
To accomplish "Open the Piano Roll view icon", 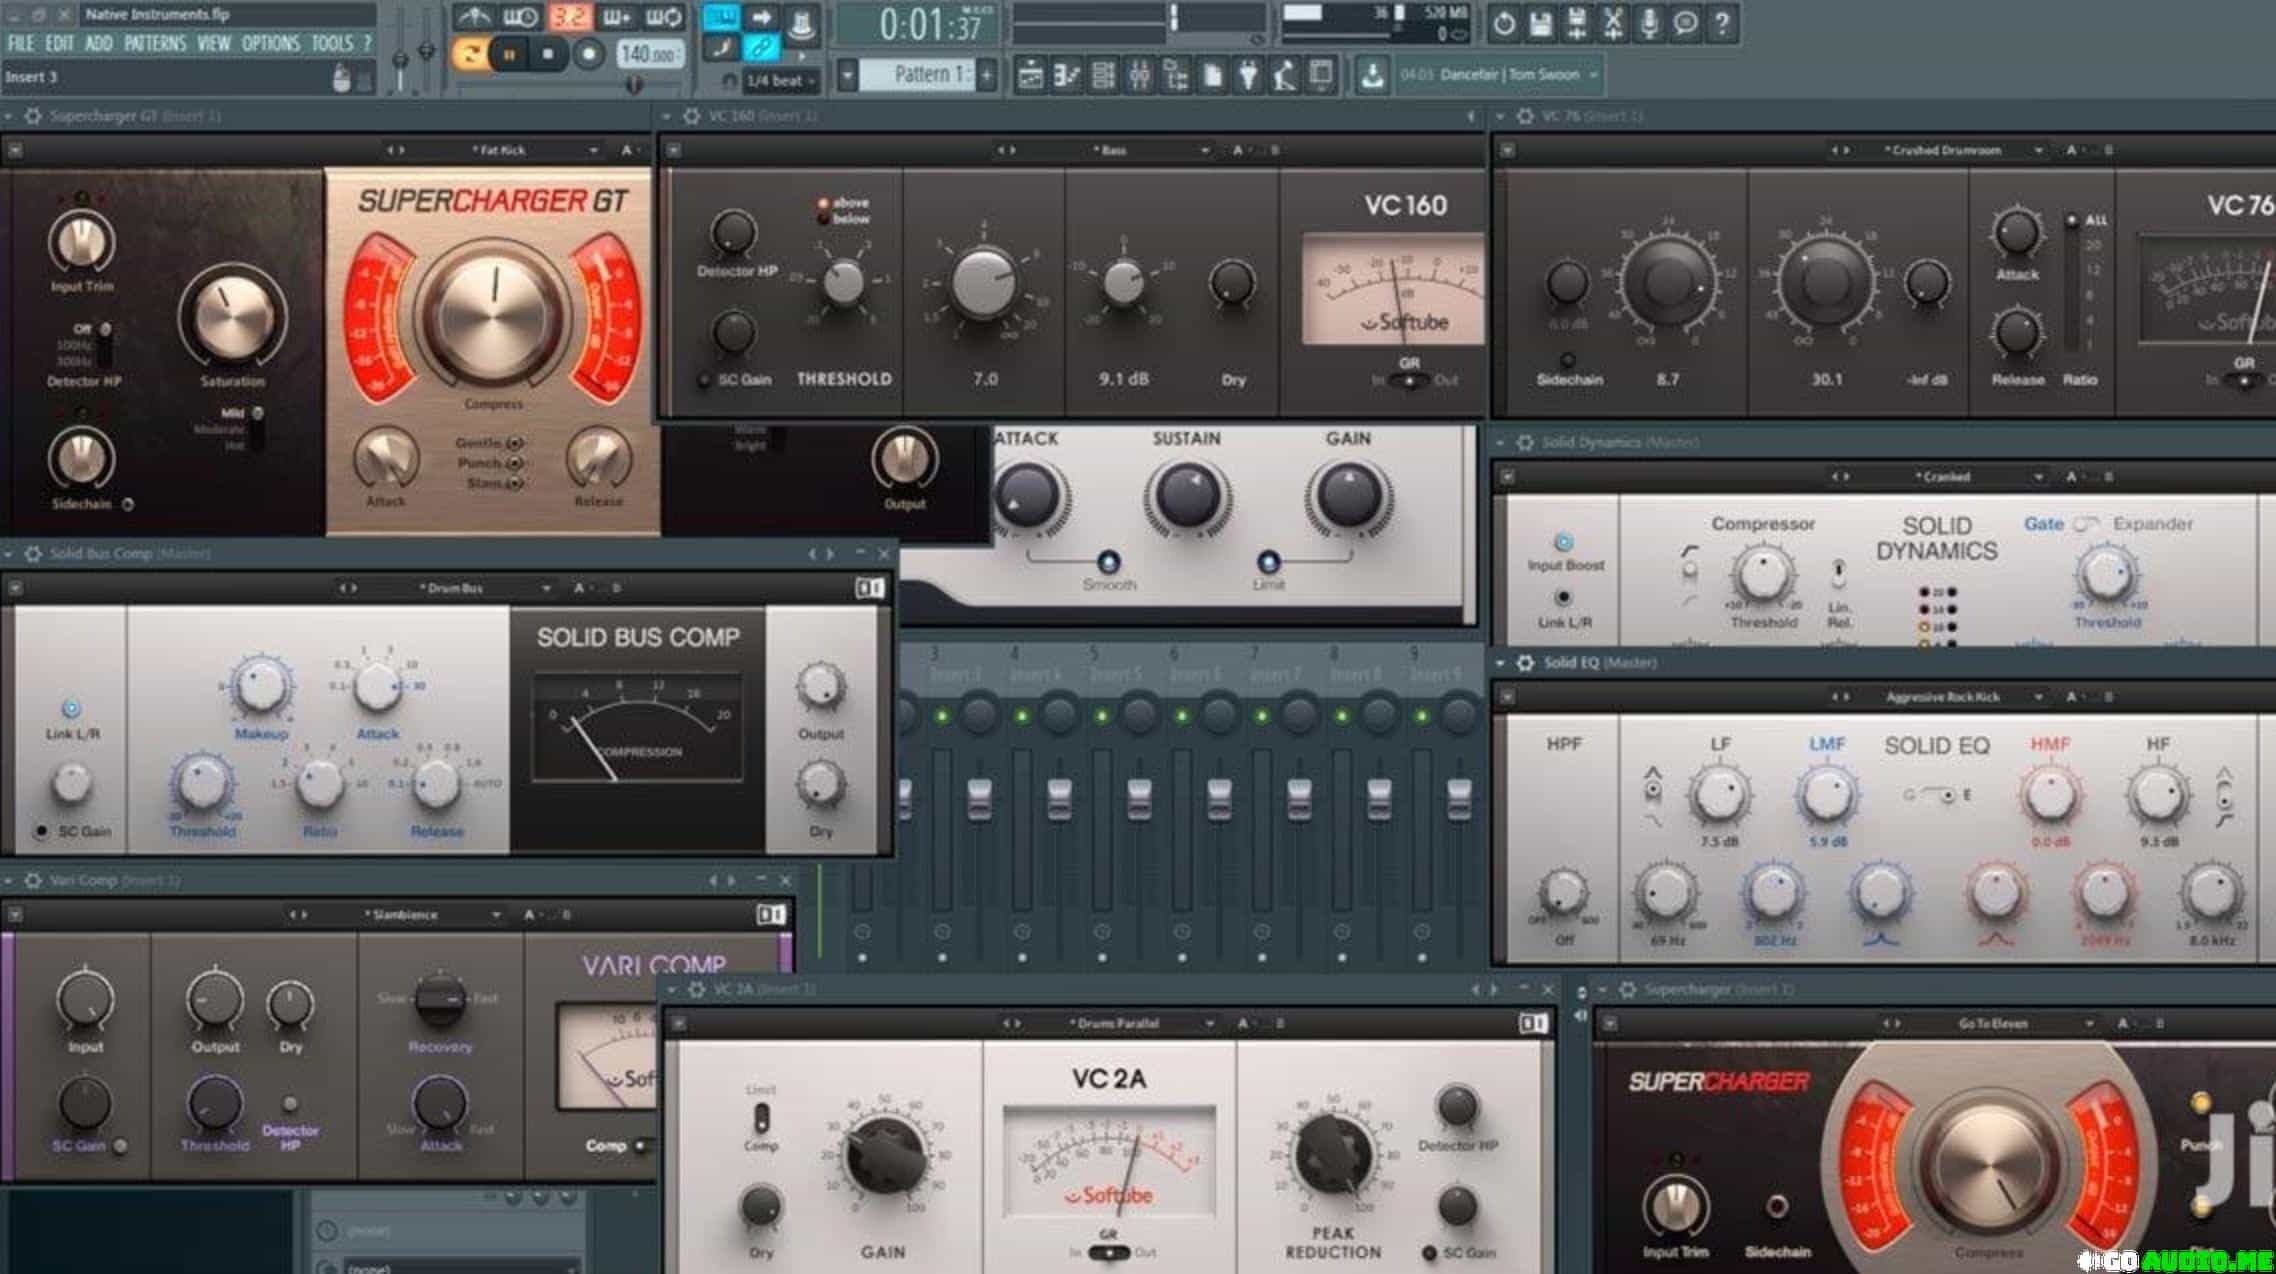I will click(x=1067, y=75).
